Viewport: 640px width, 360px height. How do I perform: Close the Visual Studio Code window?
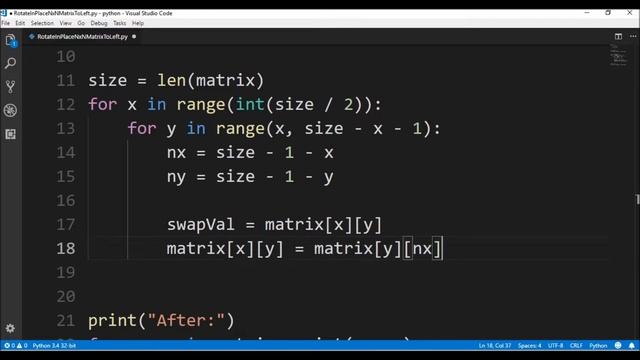tap(629, 13)
